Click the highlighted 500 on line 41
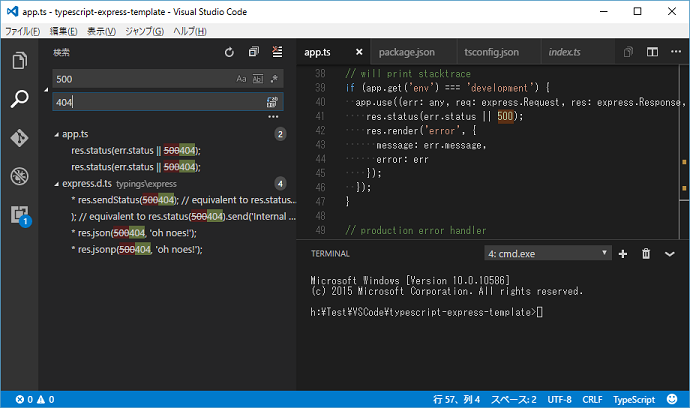This screenshot has width=690, height=408. 505,117
